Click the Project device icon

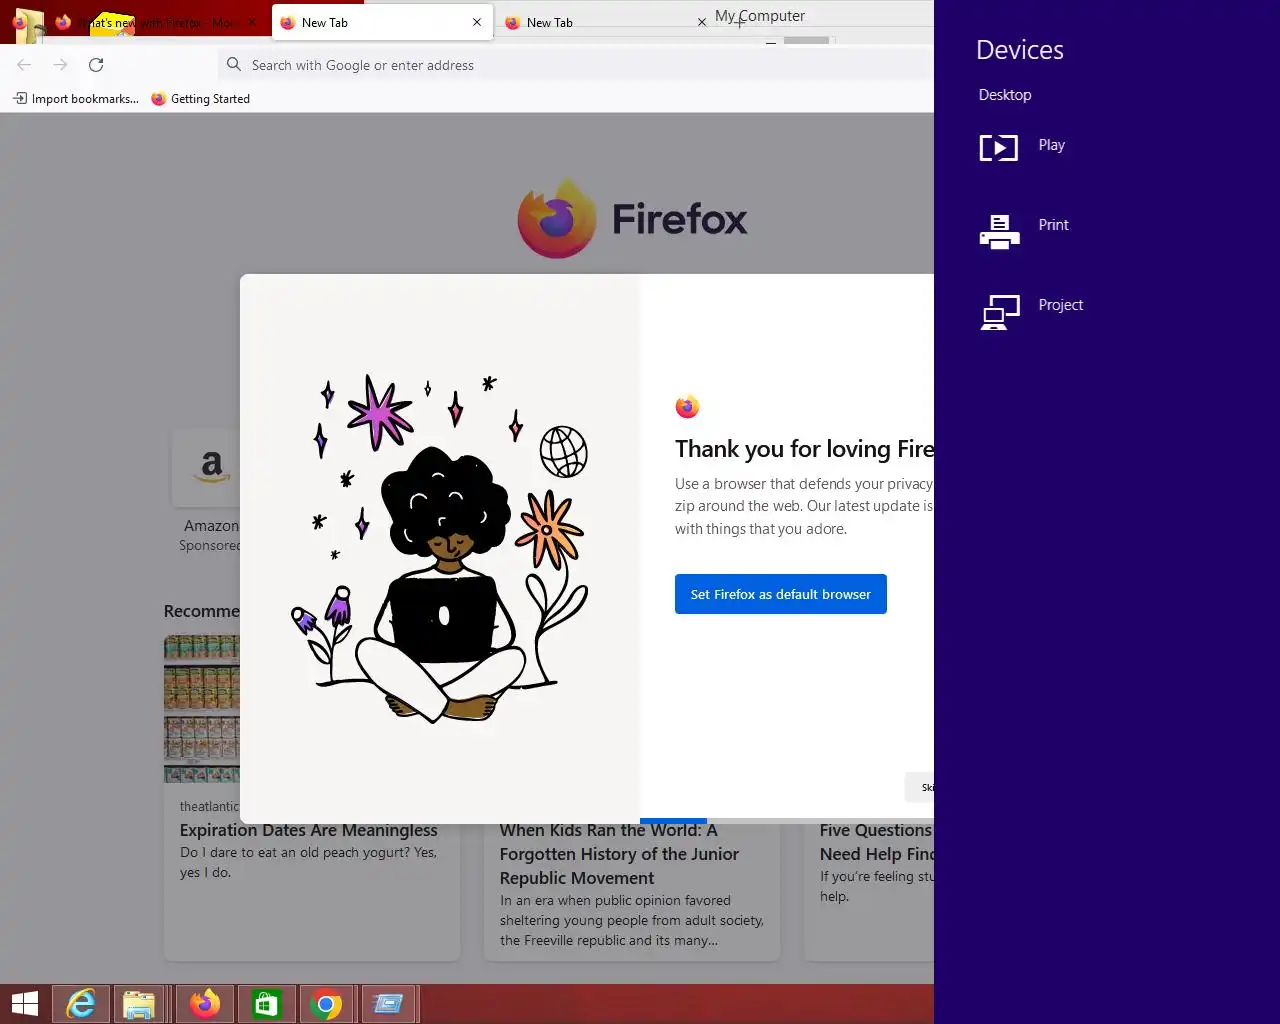1000,312
